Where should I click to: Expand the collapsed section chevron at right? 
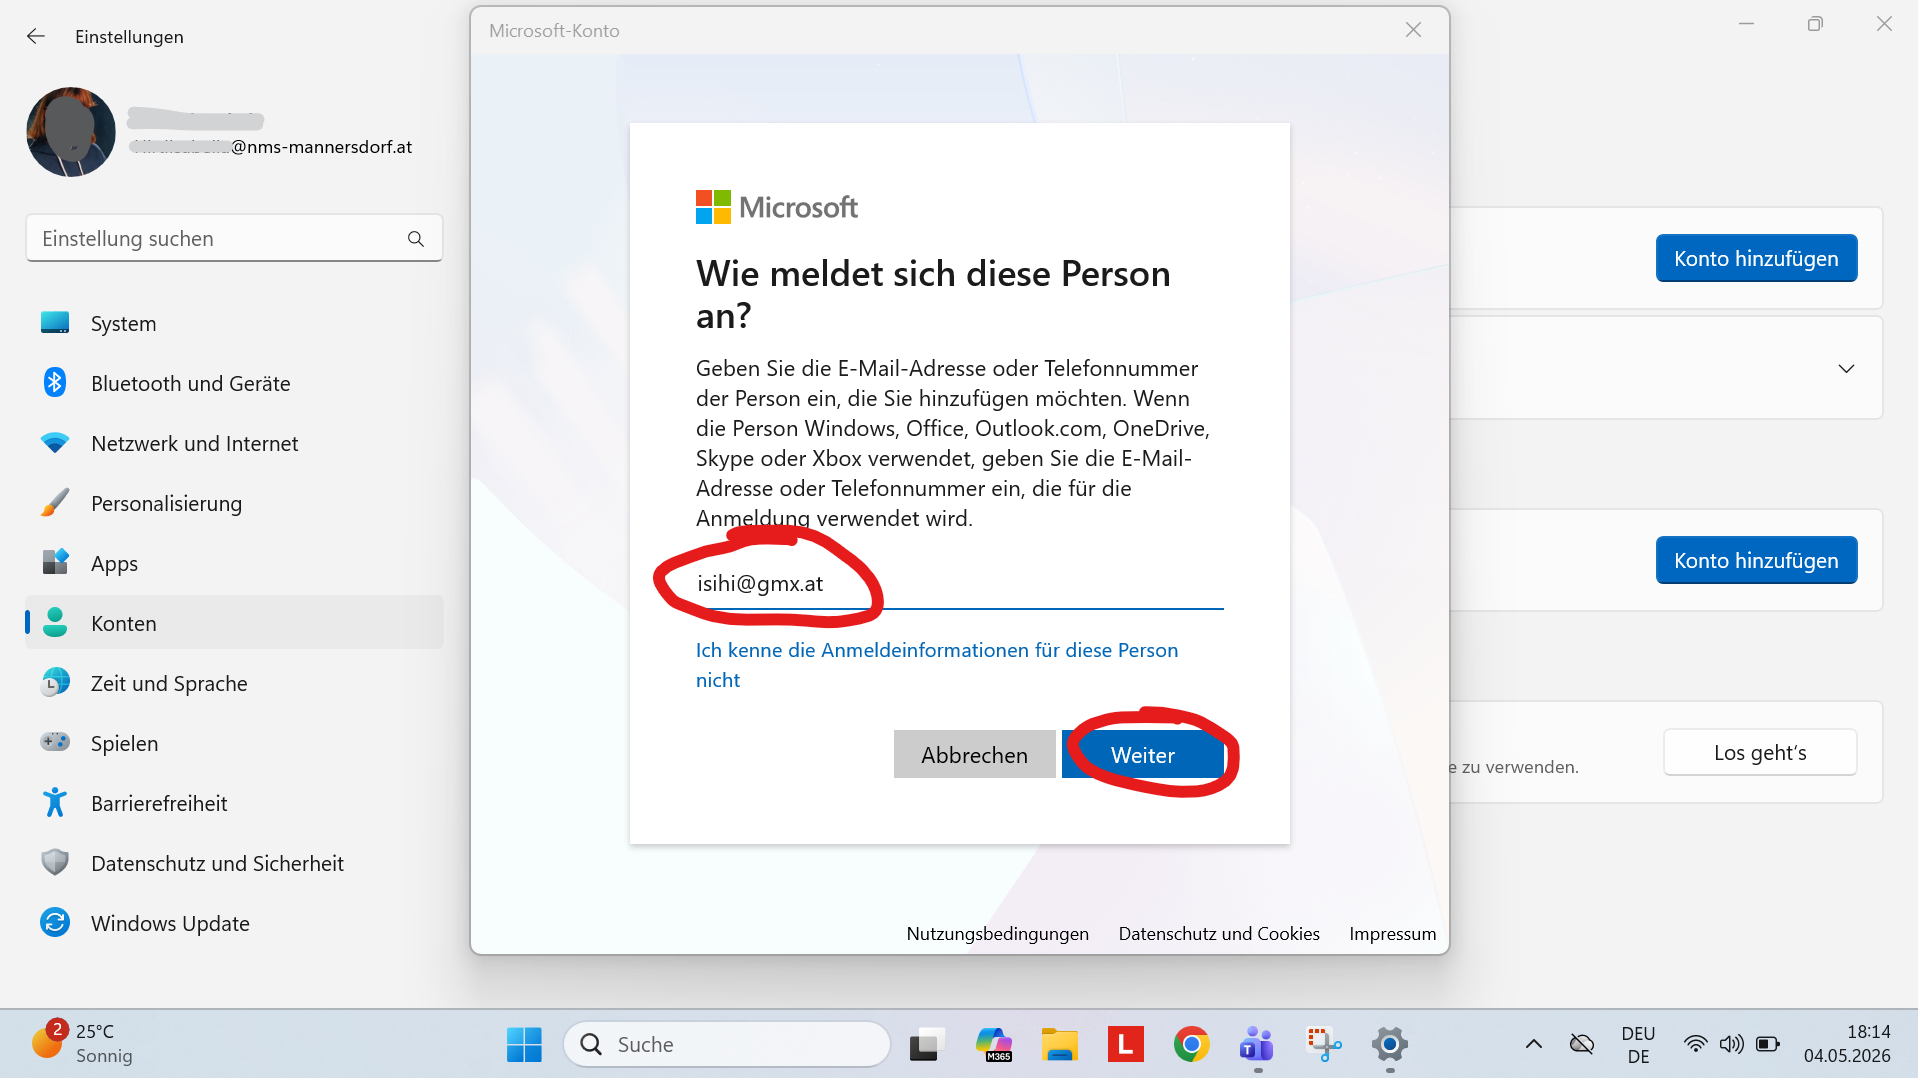[x=1846, y=368]
